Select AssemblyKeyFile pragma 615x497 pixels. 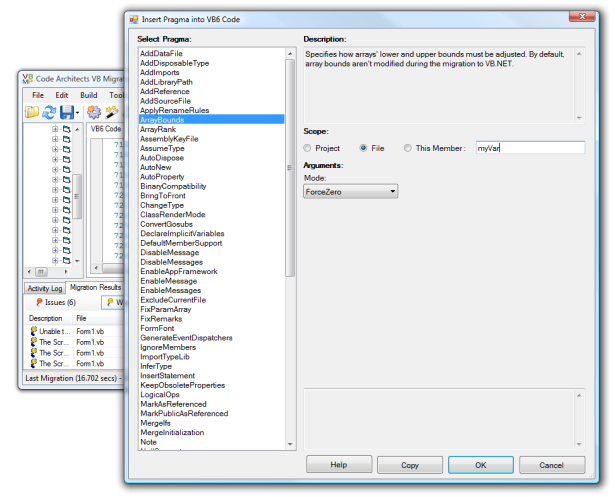[211, 138]
